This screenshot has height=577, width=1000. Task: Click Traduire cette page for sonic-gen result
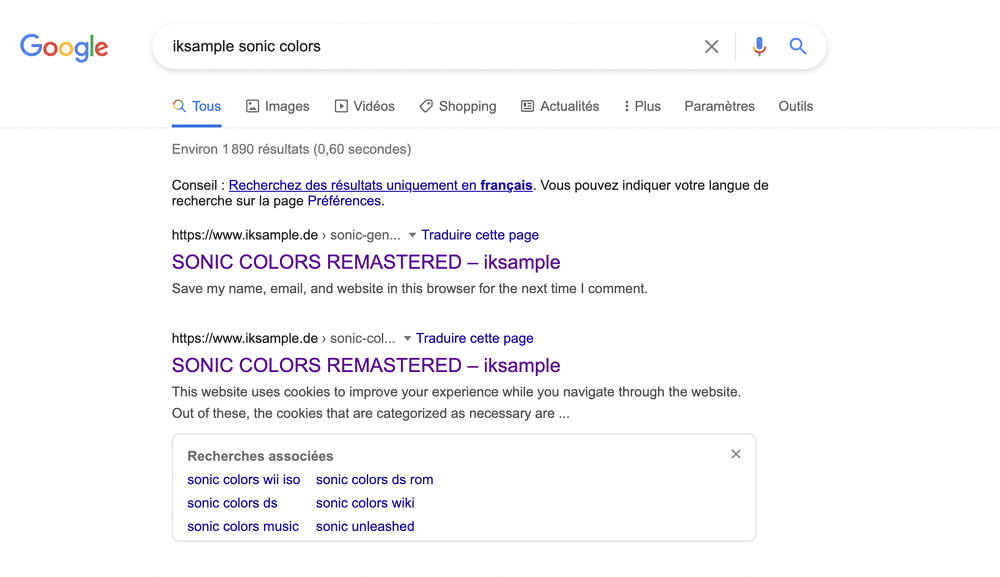point(480,235)
